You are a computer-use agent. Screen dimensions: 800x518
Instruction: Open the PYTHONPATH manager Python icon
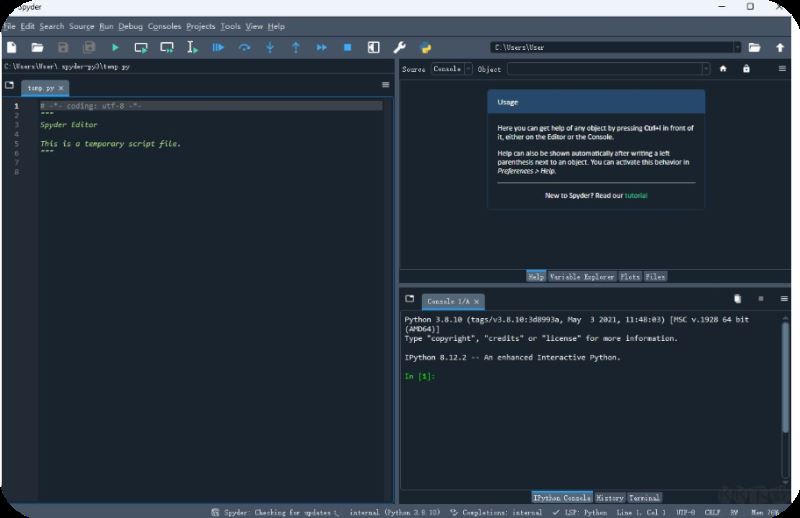point(426,47)
